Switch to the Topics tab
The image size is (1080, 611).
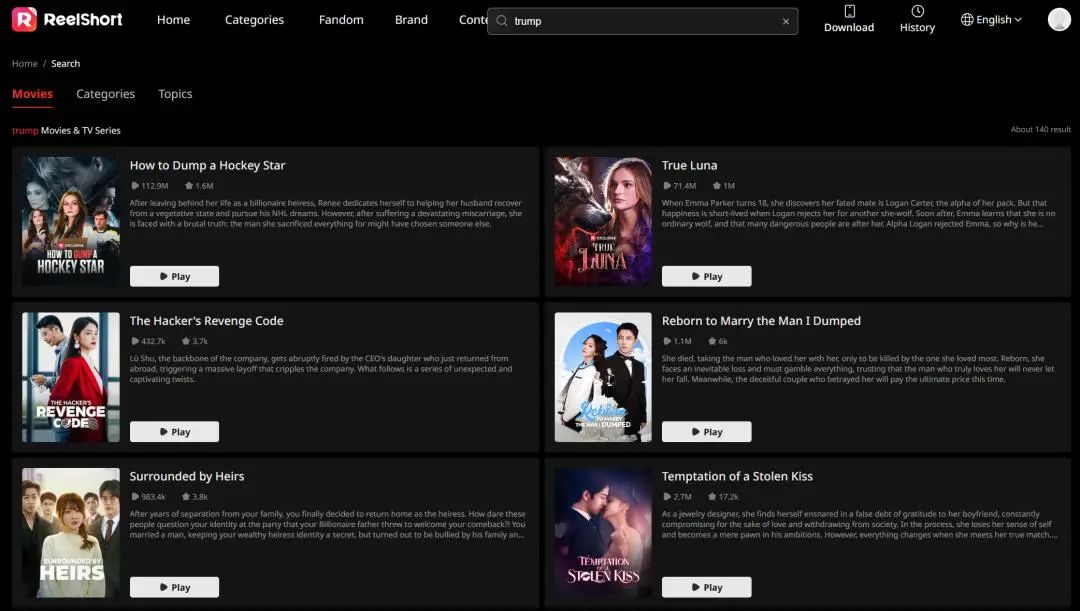(x=175, y=94)
